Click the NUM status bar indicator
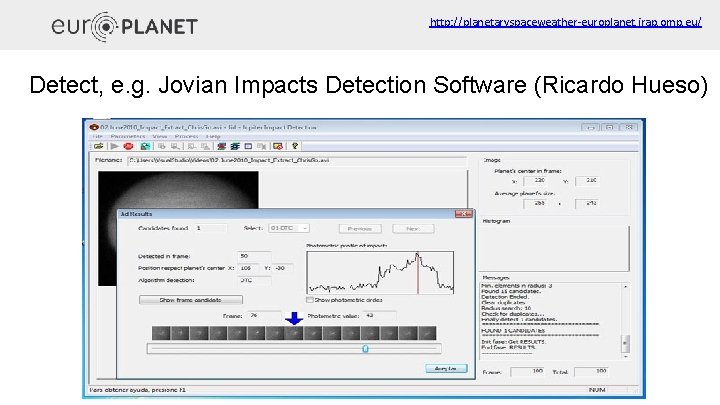Viewport: 720px width, 405px height. pyautogui.click(x=597, y=389)
